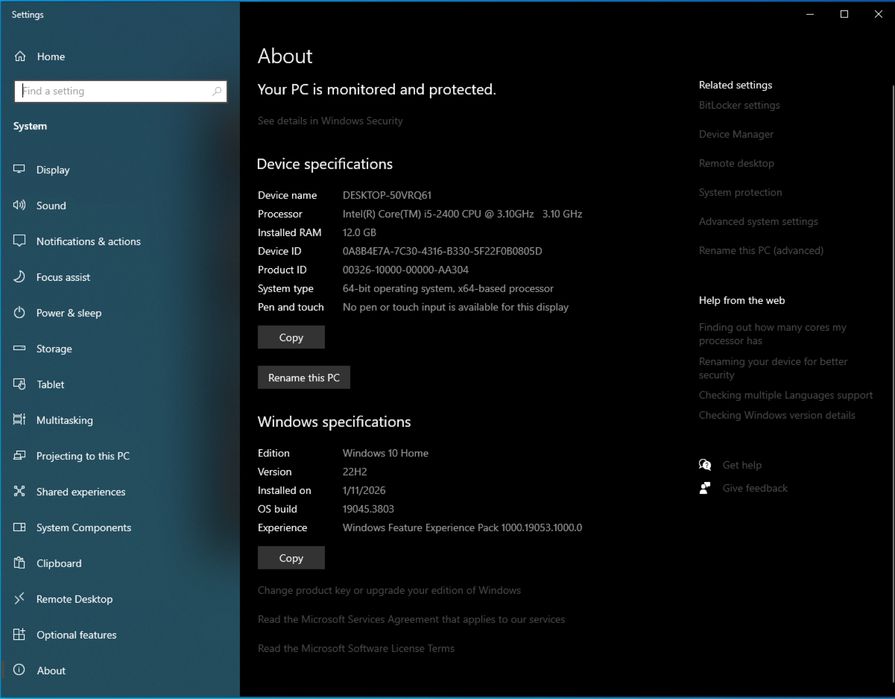Open Clipboard settings label
This screenshot has height=699, width=895.
[x=59, y=564]
